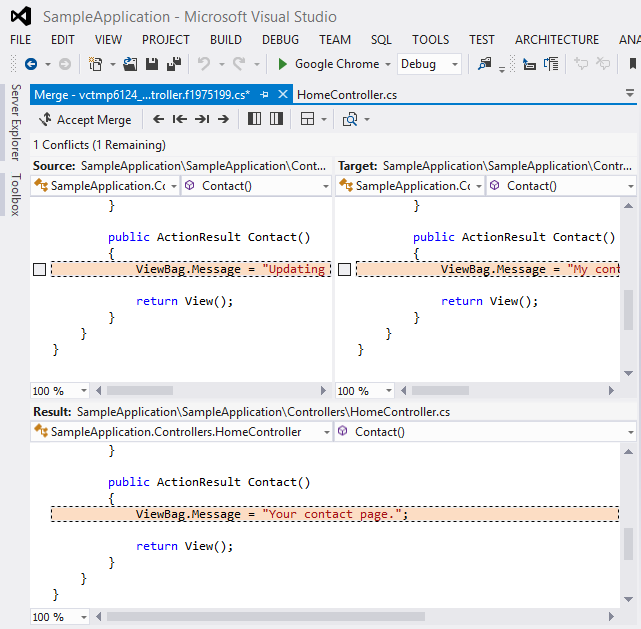The width and height of the screenshot is (641, 629).
Task: Start debugging with the green play icon
Action: 282,64
